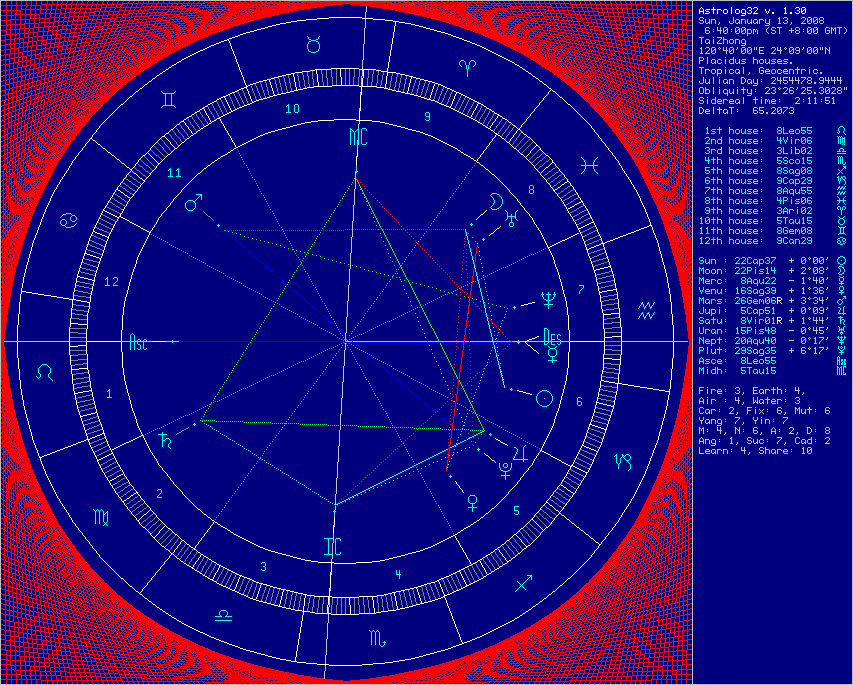Click the IC label at chart bottom
This screenshot has width=853, height=685.
coord(332,546)
